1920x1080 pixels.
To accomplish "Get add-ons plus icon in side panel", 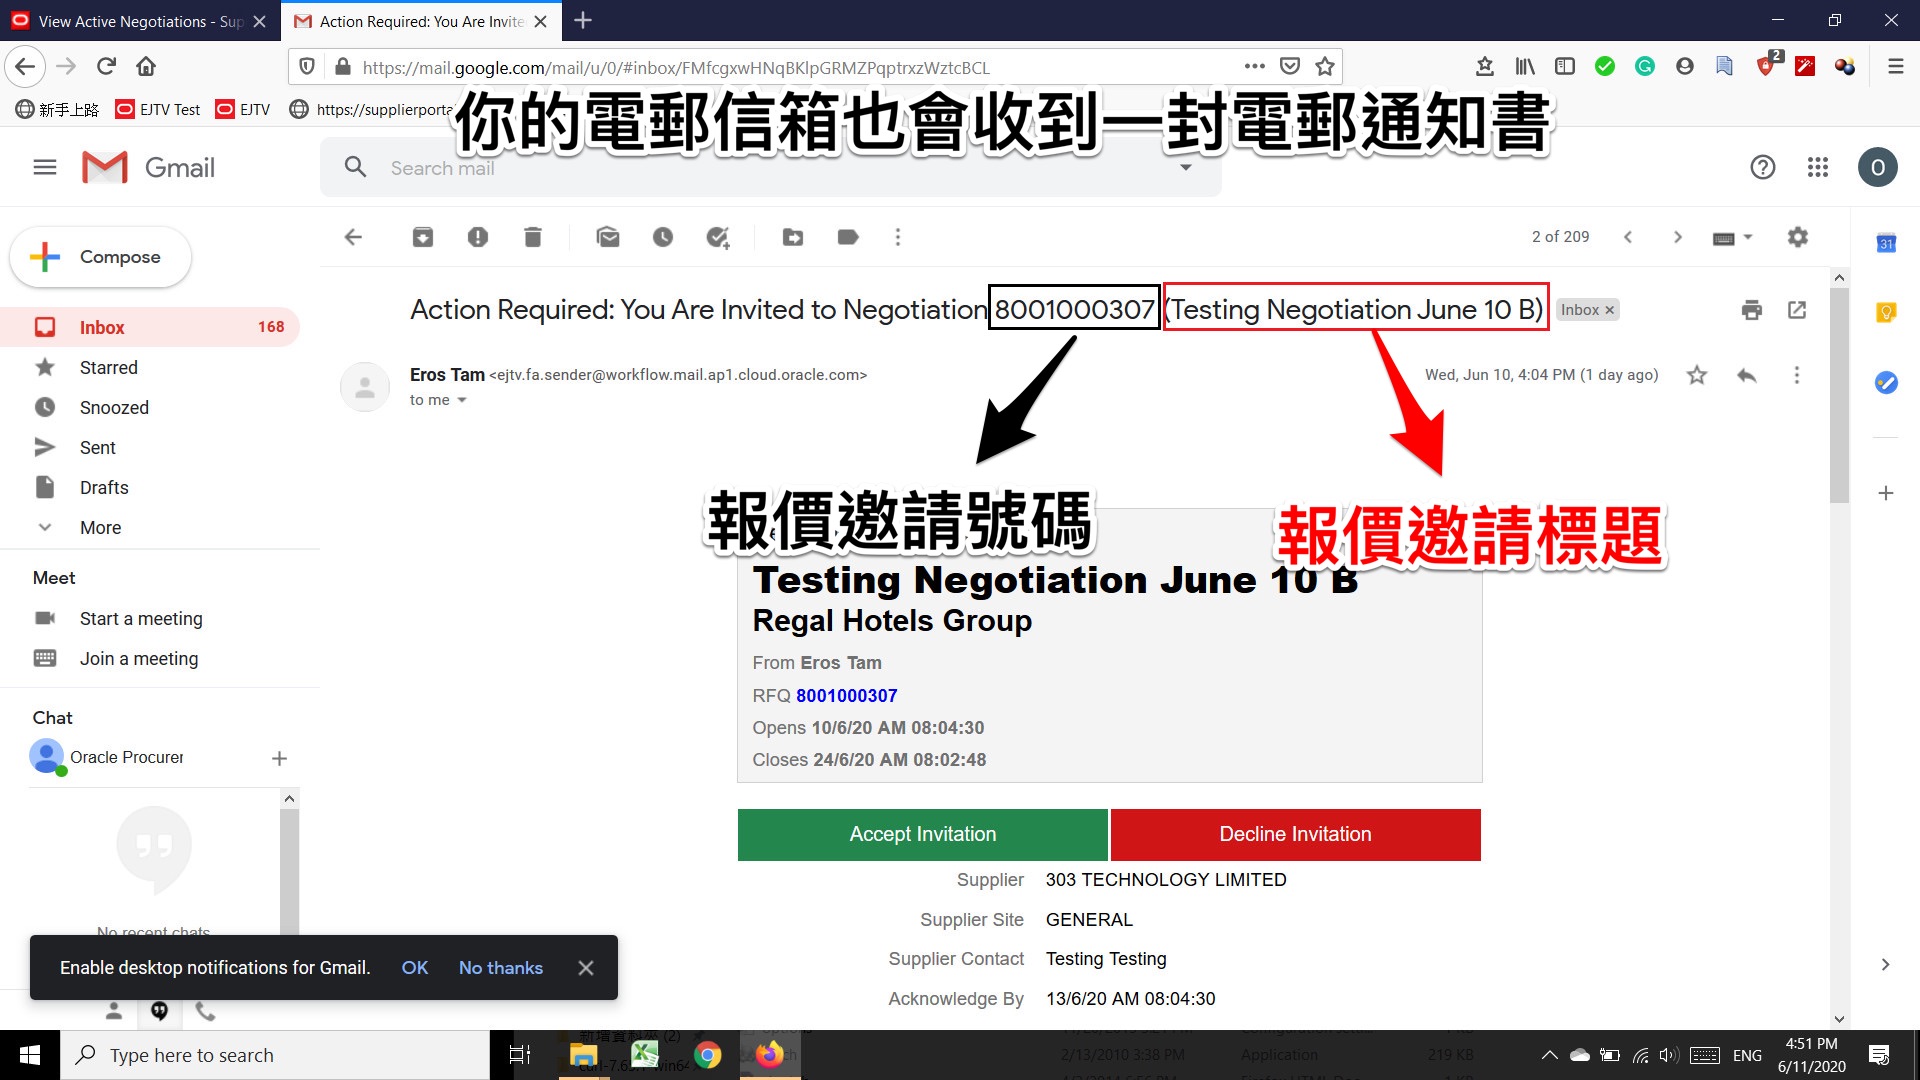I will coord(1886,493).
